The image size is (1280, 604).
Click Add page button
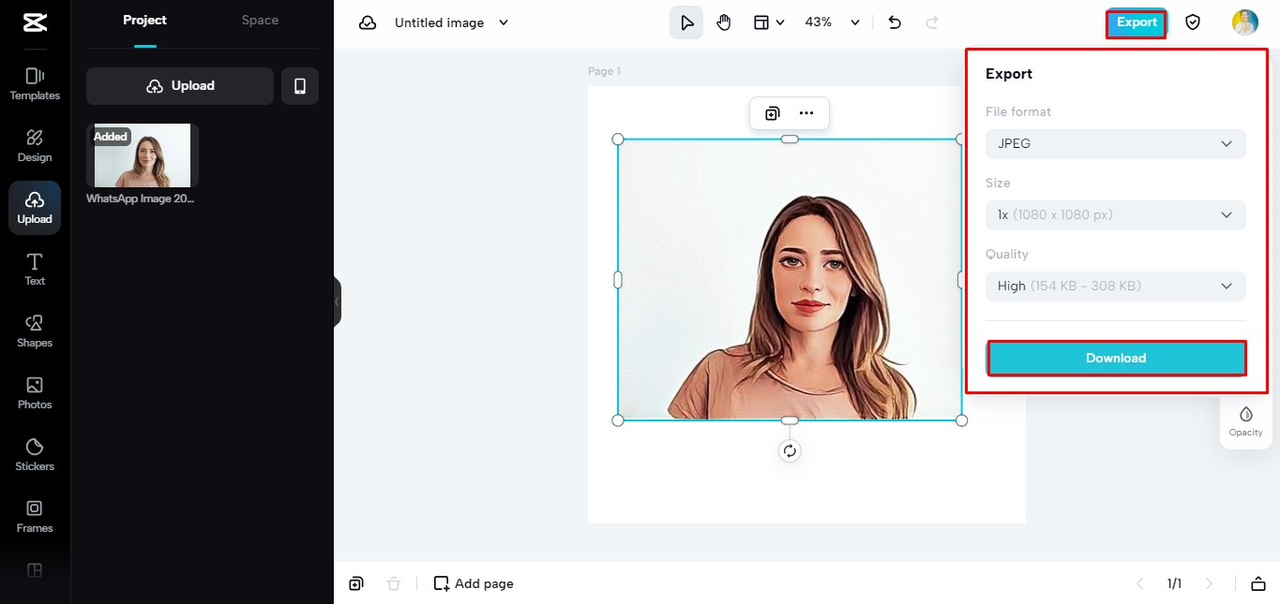[x=474, y=583]
